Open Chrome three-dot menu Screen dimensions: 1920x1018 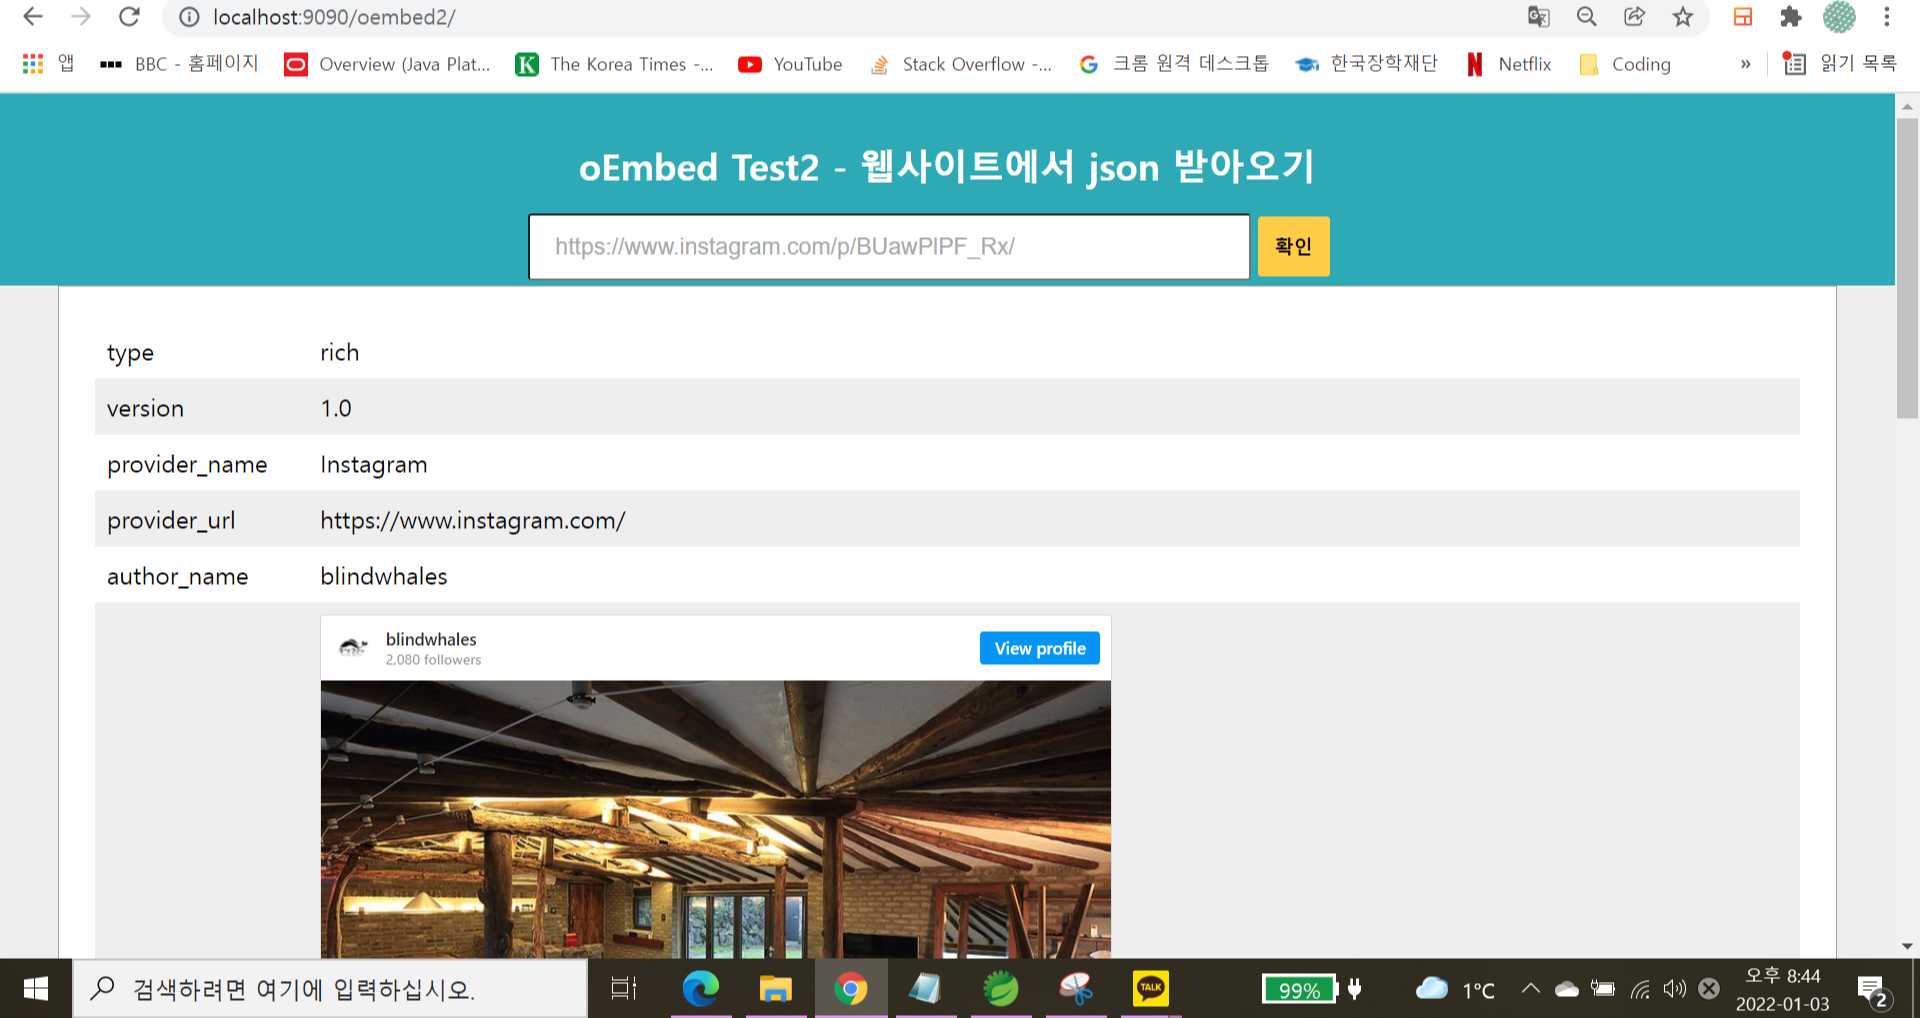[x=1887, y=17]
